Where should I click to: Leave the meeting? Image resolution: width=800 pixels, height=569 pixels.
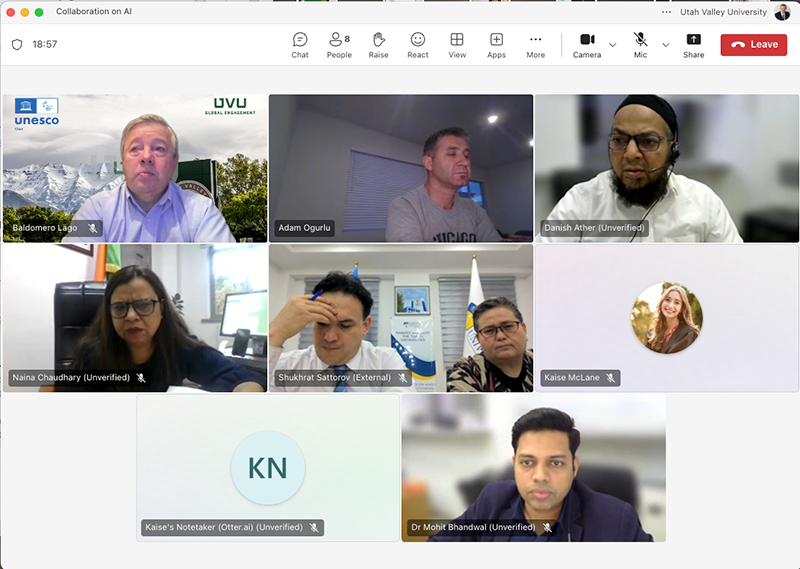click(x=753, y=45)
